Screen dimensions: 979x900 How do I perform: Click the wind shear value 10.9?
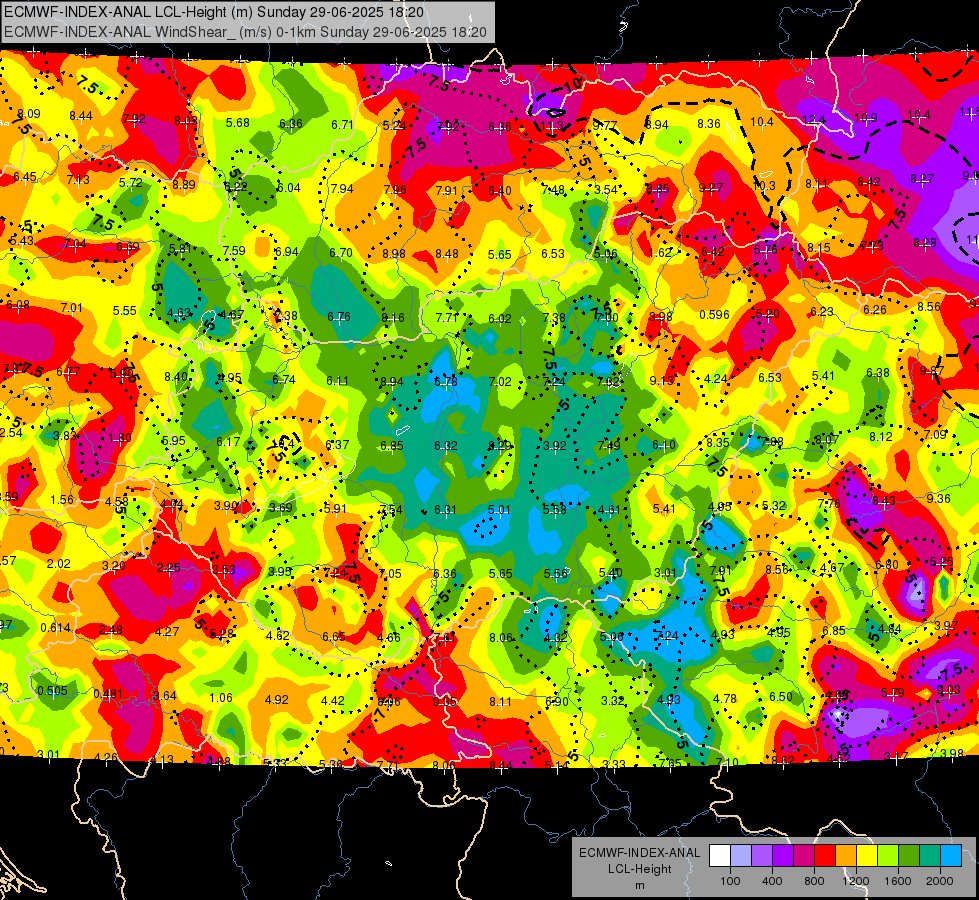pos(866,117)
